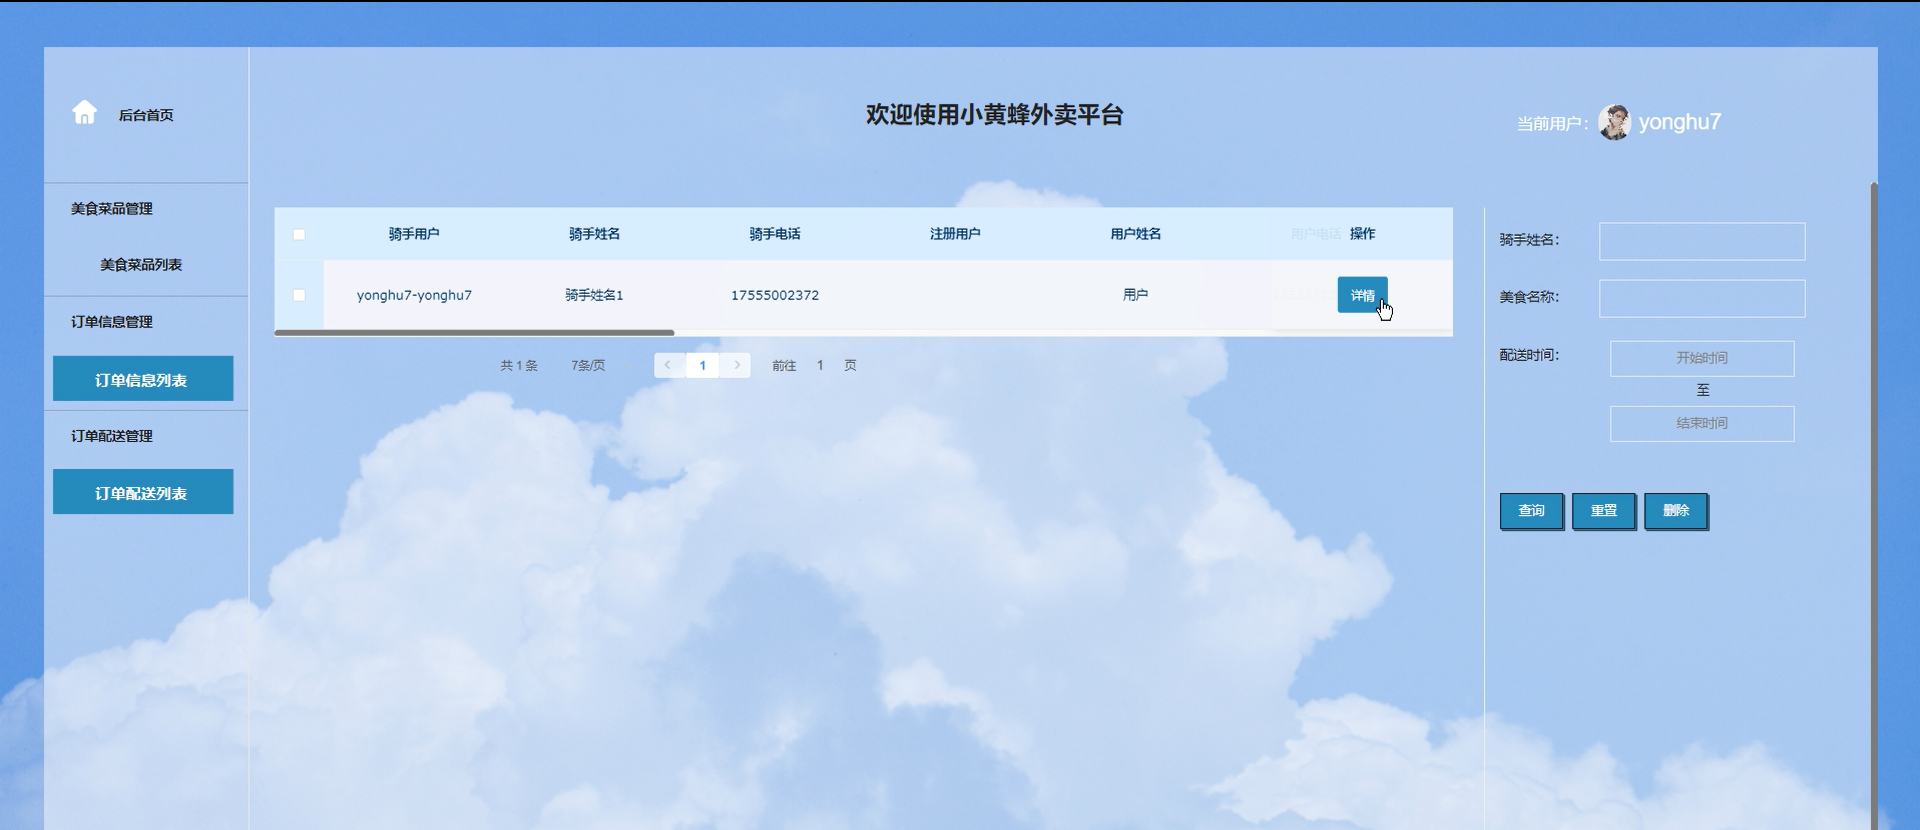Focus the 骑手姓名 input field
Image resolution: width=1920 pixels, height=830 pixels.
pos(1701,241)
